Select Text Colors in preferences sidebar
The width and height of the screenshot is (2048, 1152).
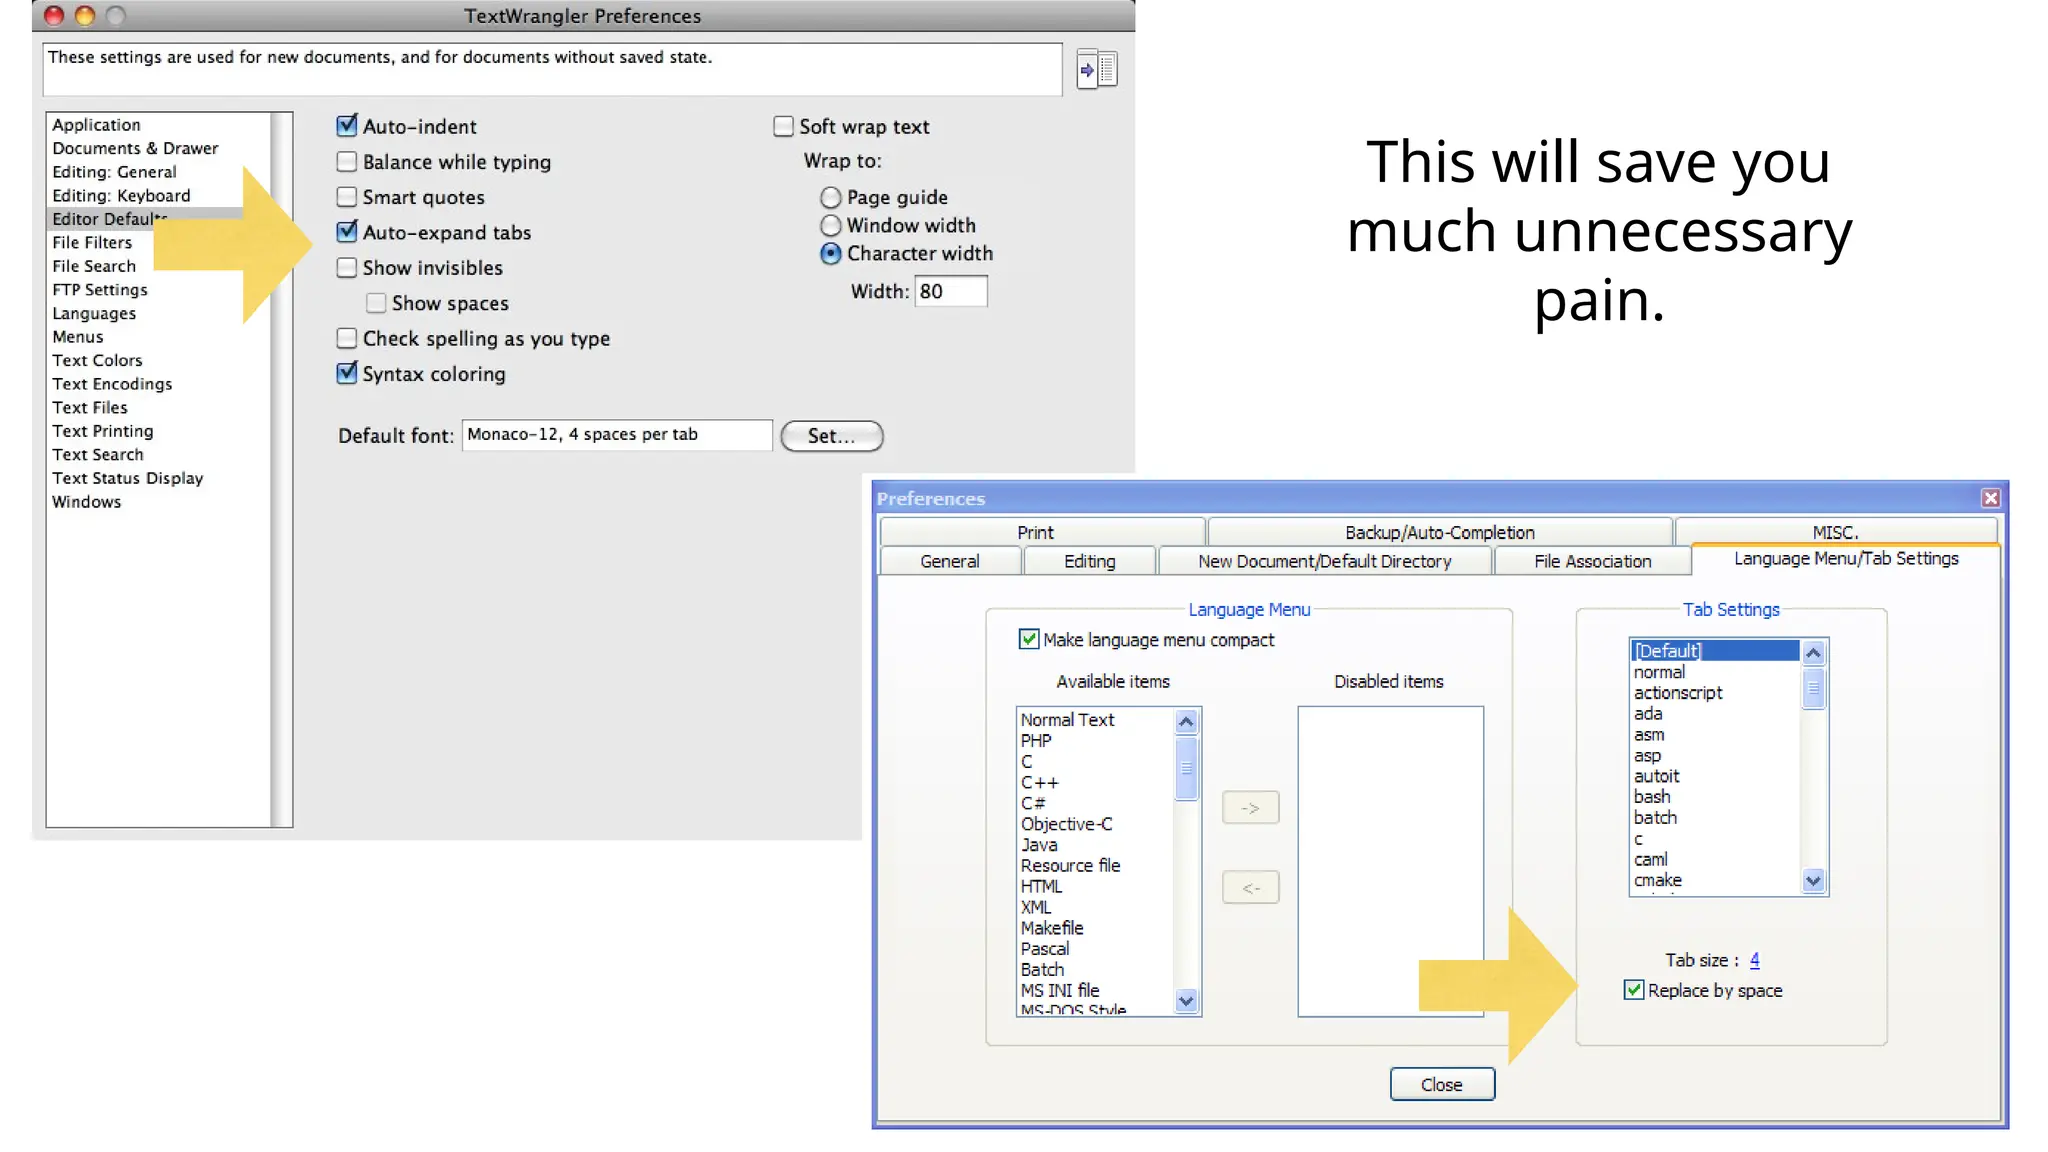[x=97, y=360]
